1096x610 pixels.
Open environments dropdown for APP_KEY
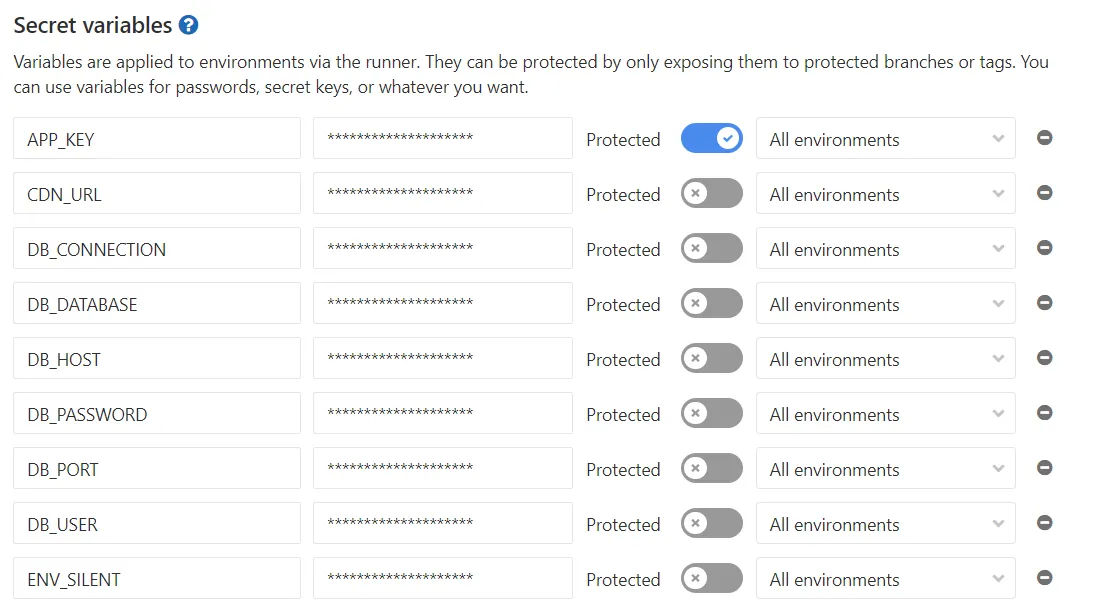click(885, 139)
